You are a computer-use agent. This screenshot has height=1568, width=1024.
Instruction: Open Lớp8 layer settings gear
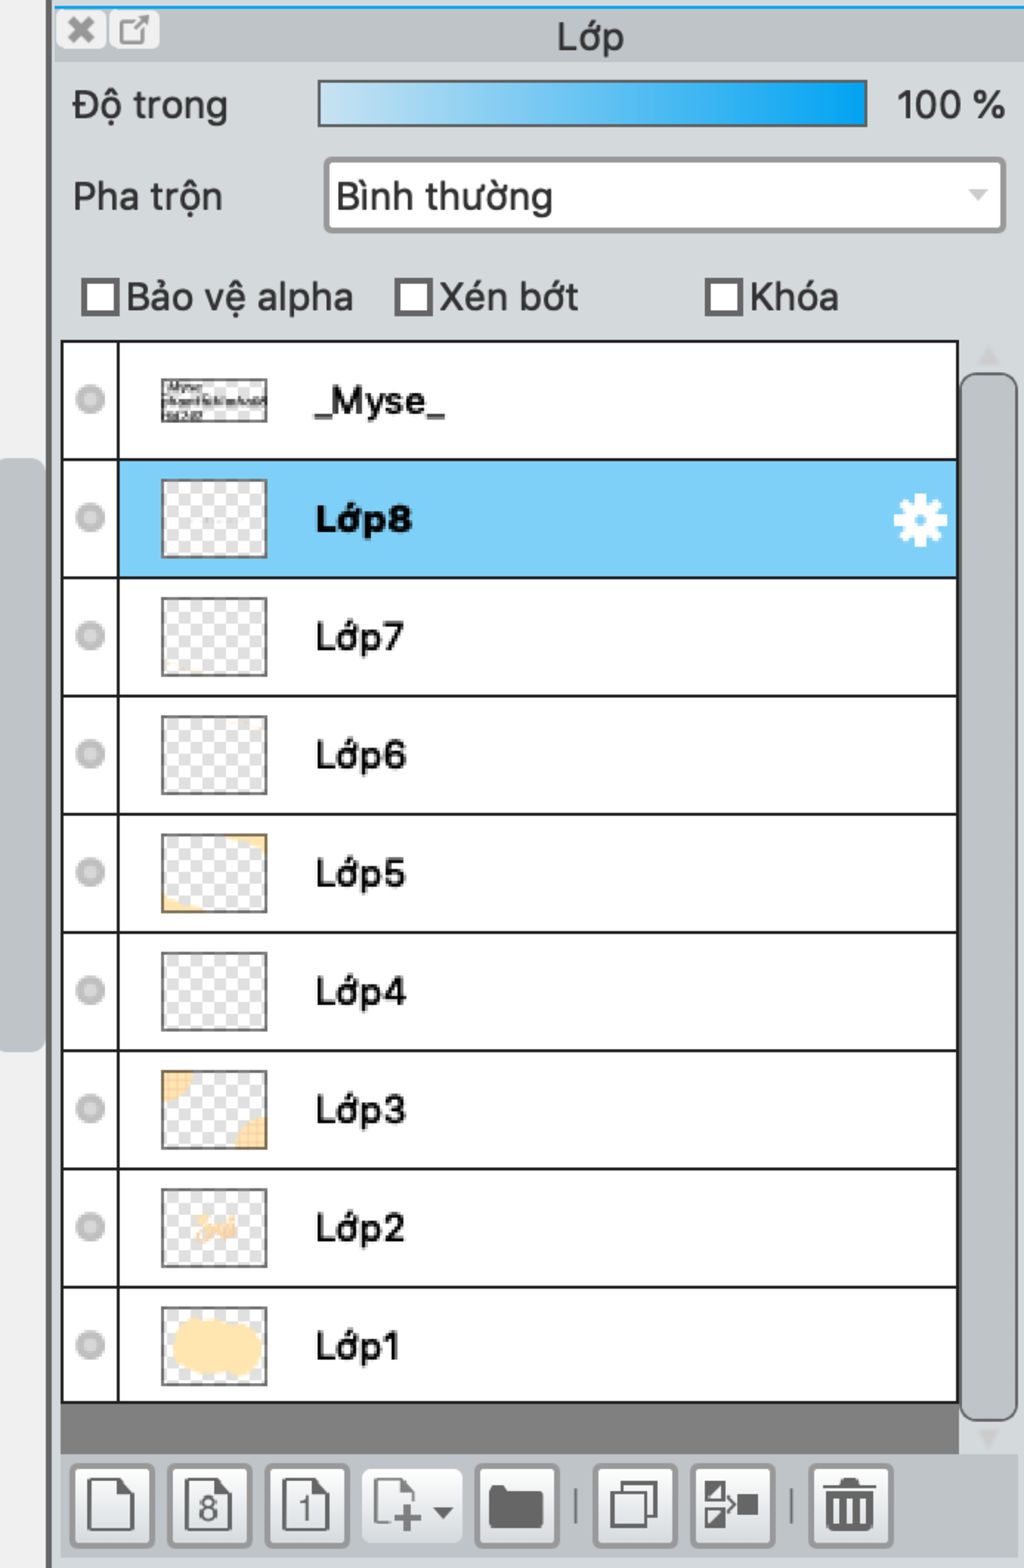(x=919, y=520)
